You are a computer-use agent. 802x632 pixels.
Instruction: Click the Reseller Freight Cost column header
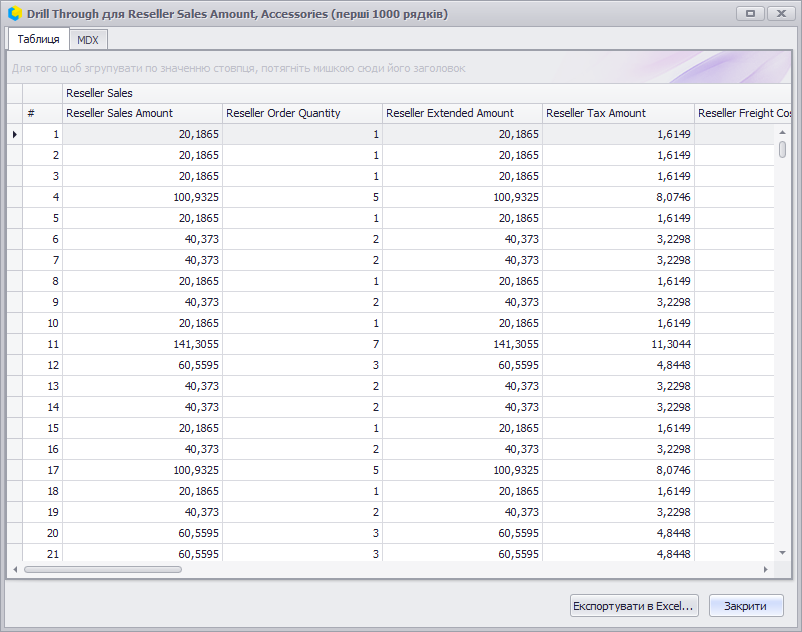point(743,113)
